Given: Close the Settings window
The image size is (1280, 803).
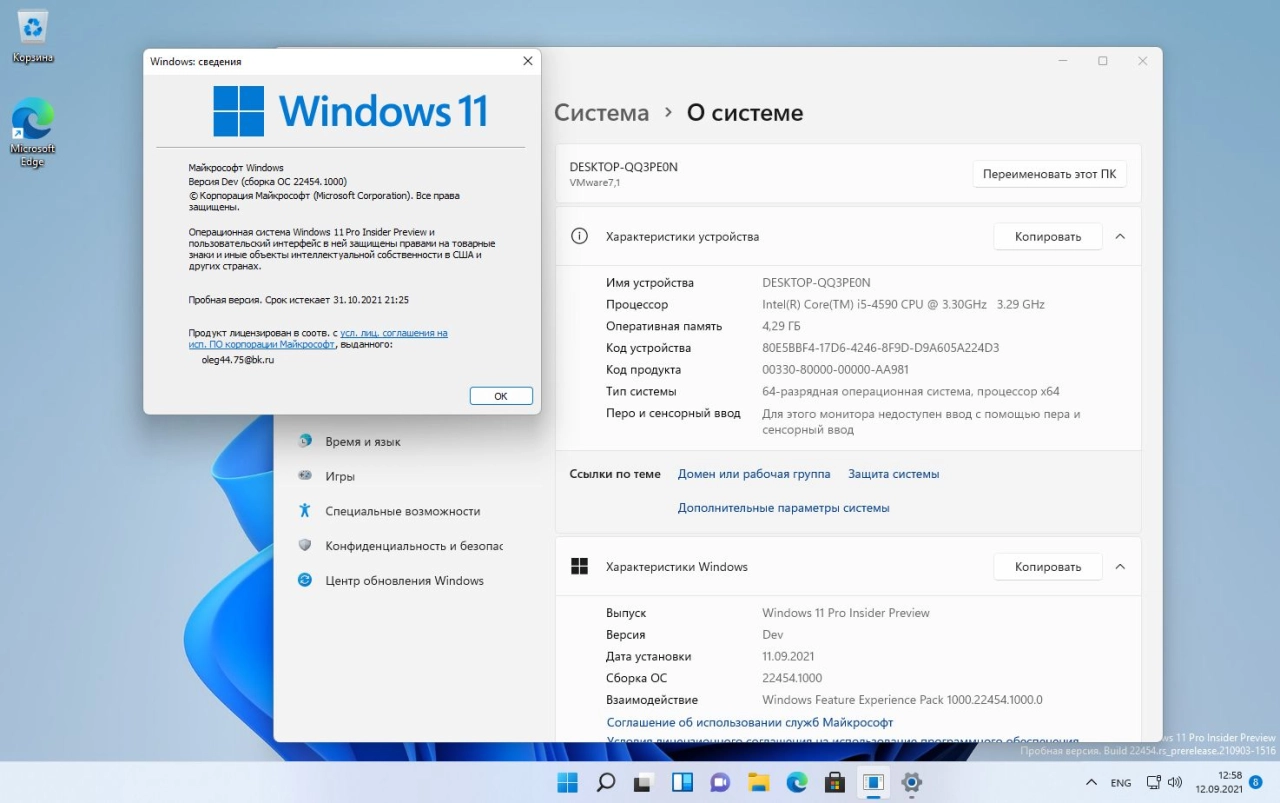Looking at the screenshot, I should click(x=1142, y=61).
